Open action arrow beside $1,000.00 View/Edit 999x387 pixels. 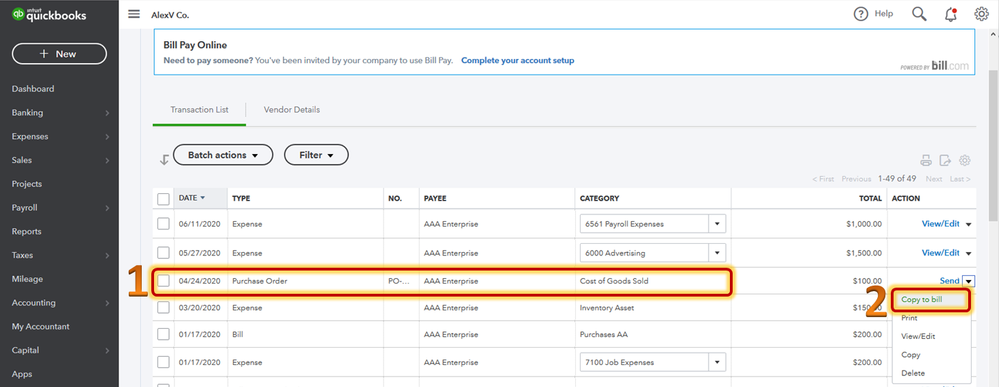pos(969,224)
